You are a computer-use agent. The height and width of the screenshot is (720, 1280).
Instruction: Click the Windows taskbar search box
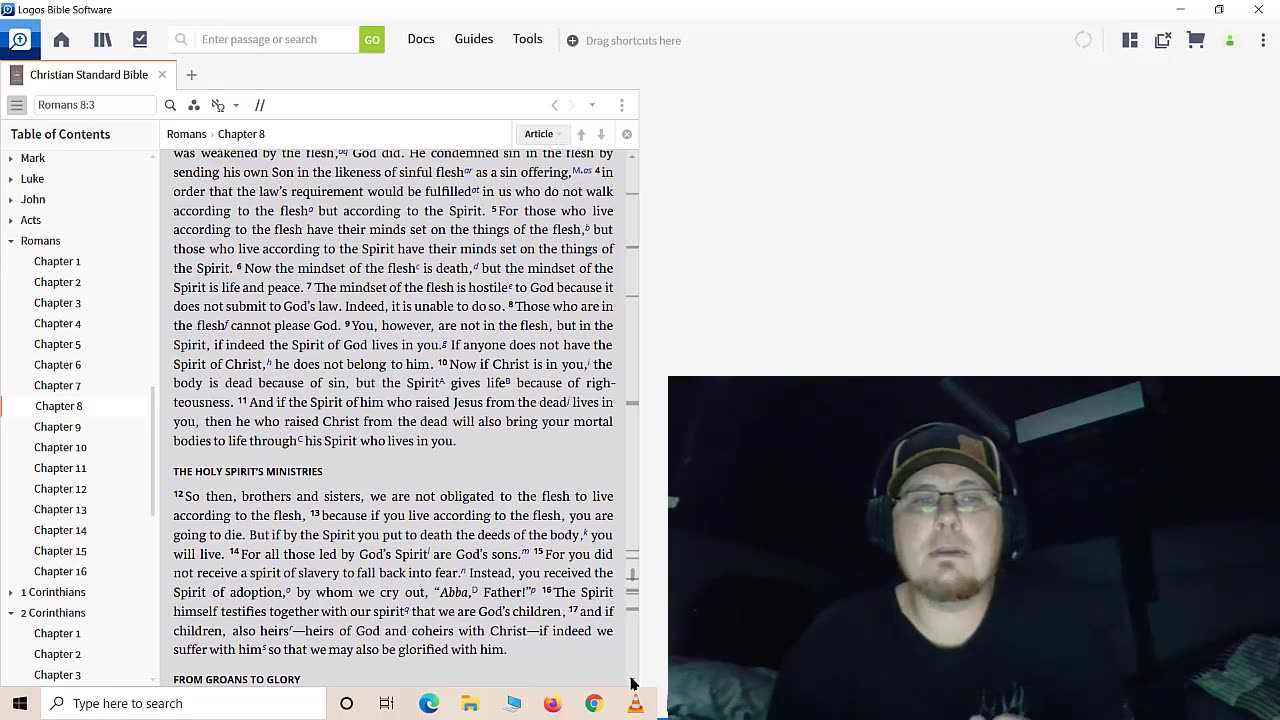[184, 703]
